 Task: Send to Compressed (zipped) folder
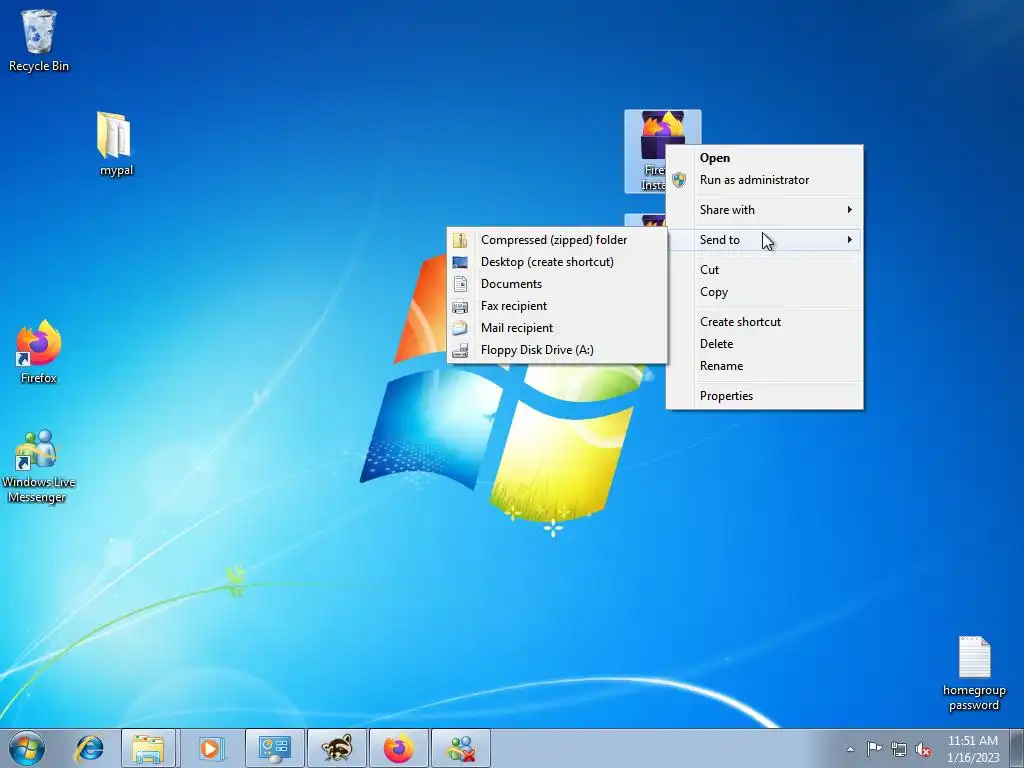tap(557, 240)
